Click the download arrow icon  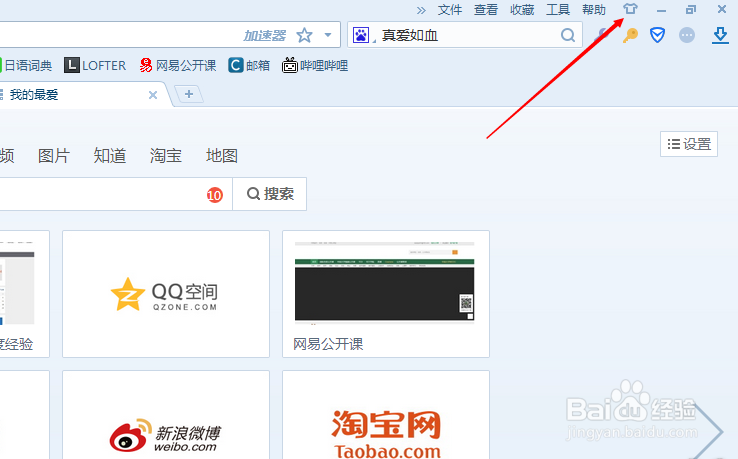[x=720, y=35]
